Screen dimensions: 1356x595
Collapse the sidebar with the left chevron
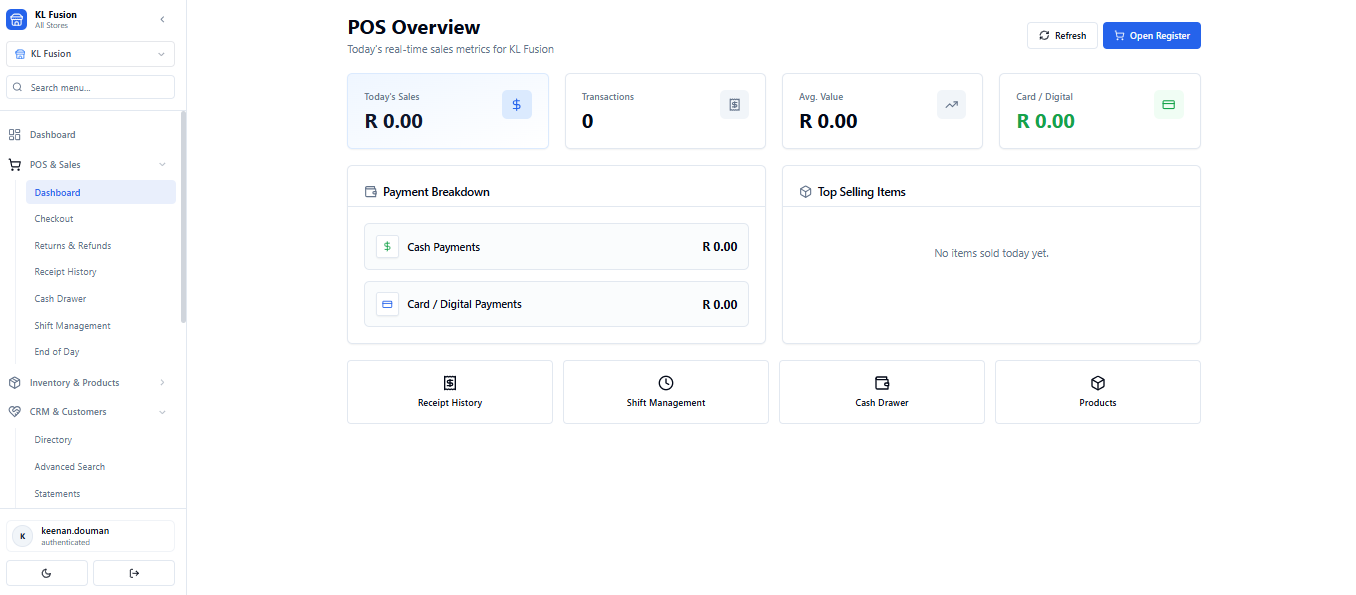163,19
